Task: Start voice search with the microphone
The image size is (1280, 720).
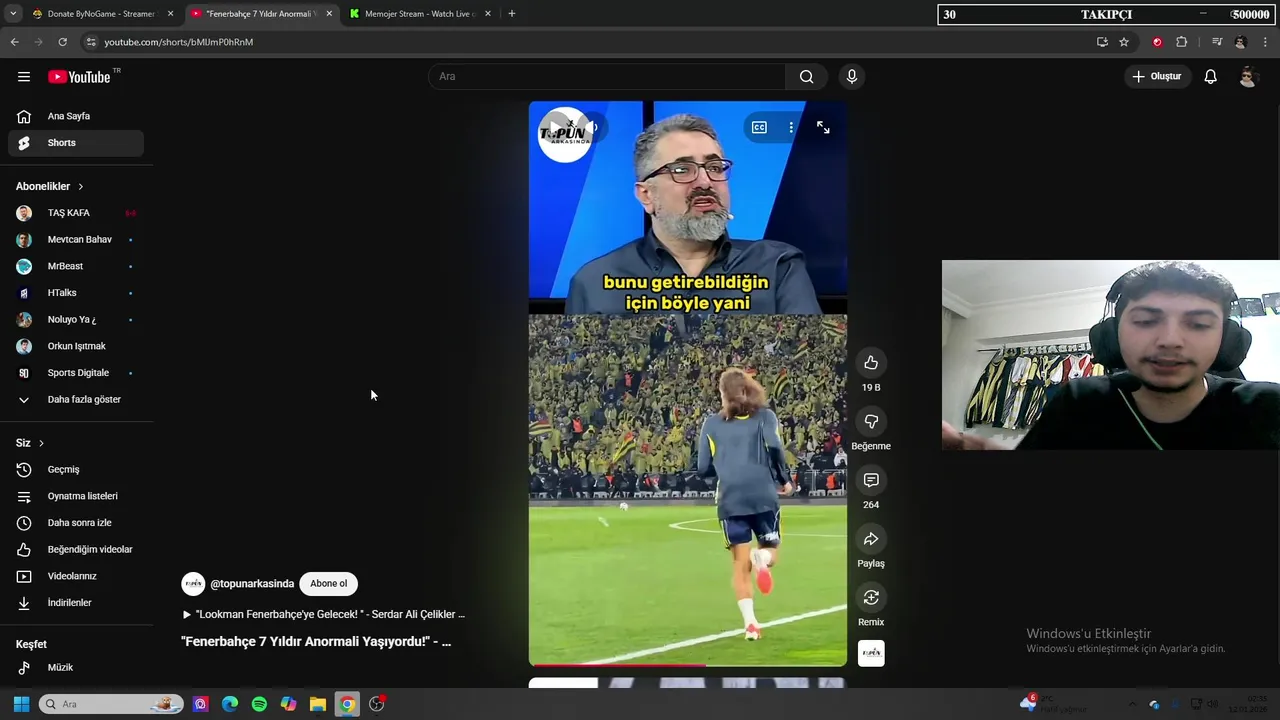Action: click(x=852, y=77)
